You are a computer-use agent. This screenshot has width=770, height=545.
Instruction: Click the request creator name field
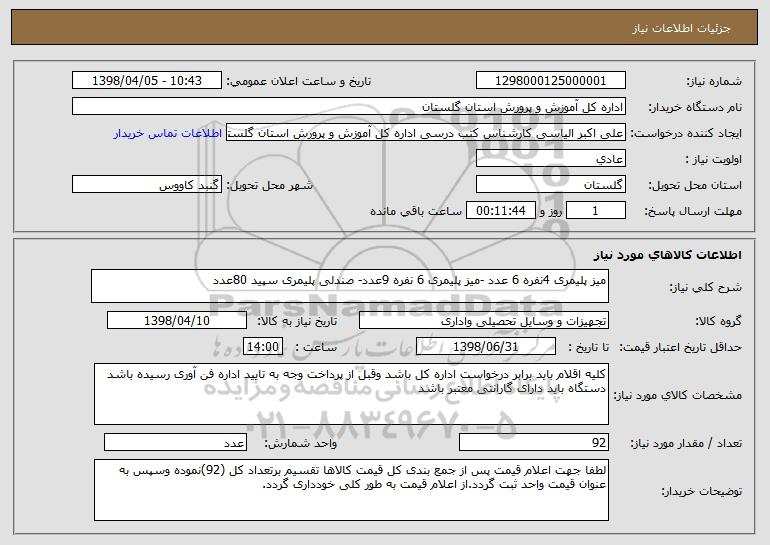[x=426, y=132]
